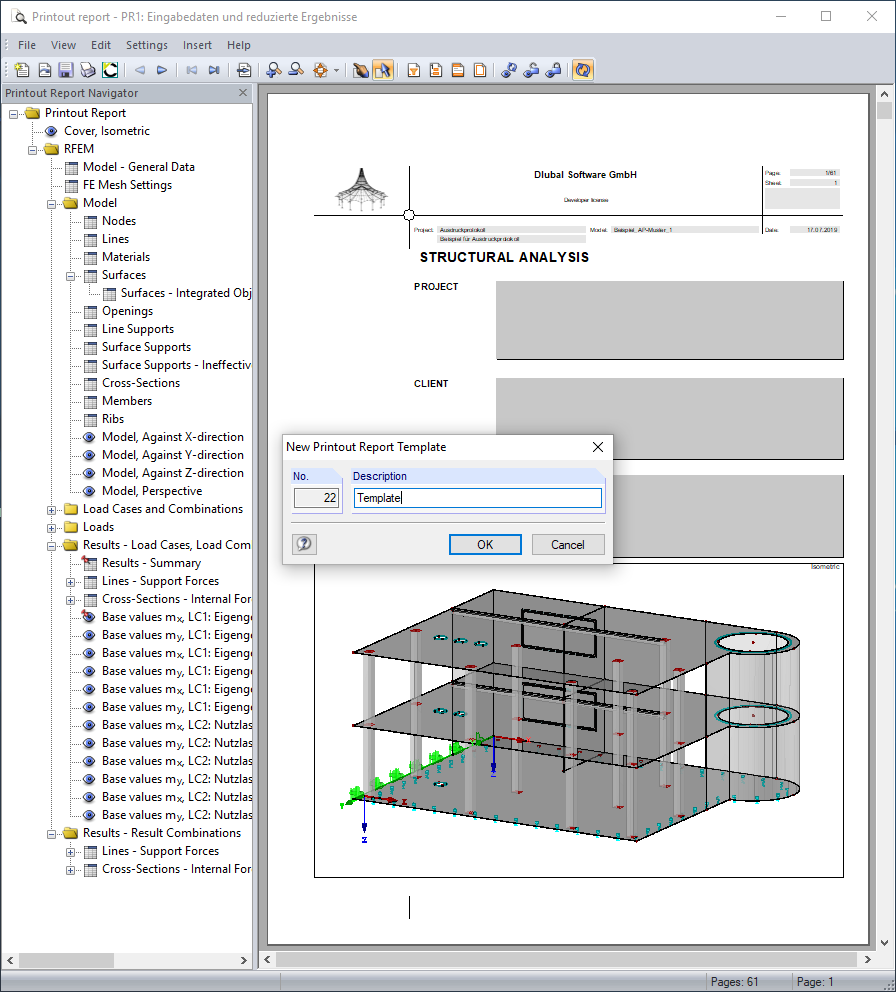Click inside the Description text field
This screenshot has height=992, width=896.
[x=477, y=497]
